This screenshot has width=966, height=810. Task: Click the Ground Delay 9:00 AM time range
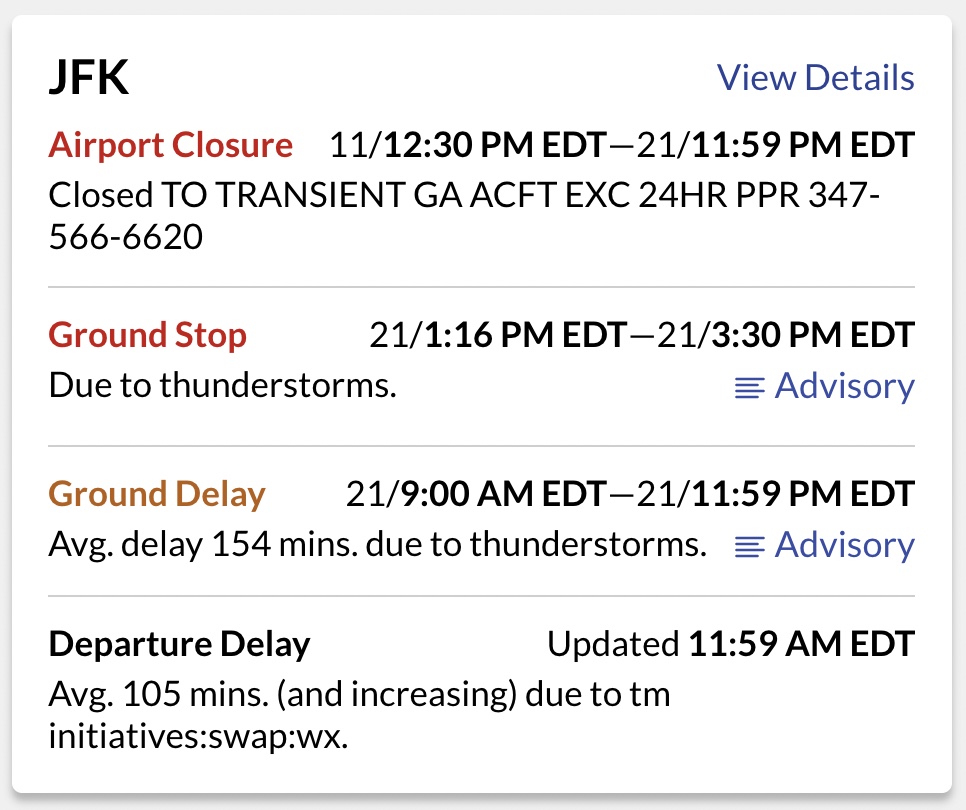630,494
